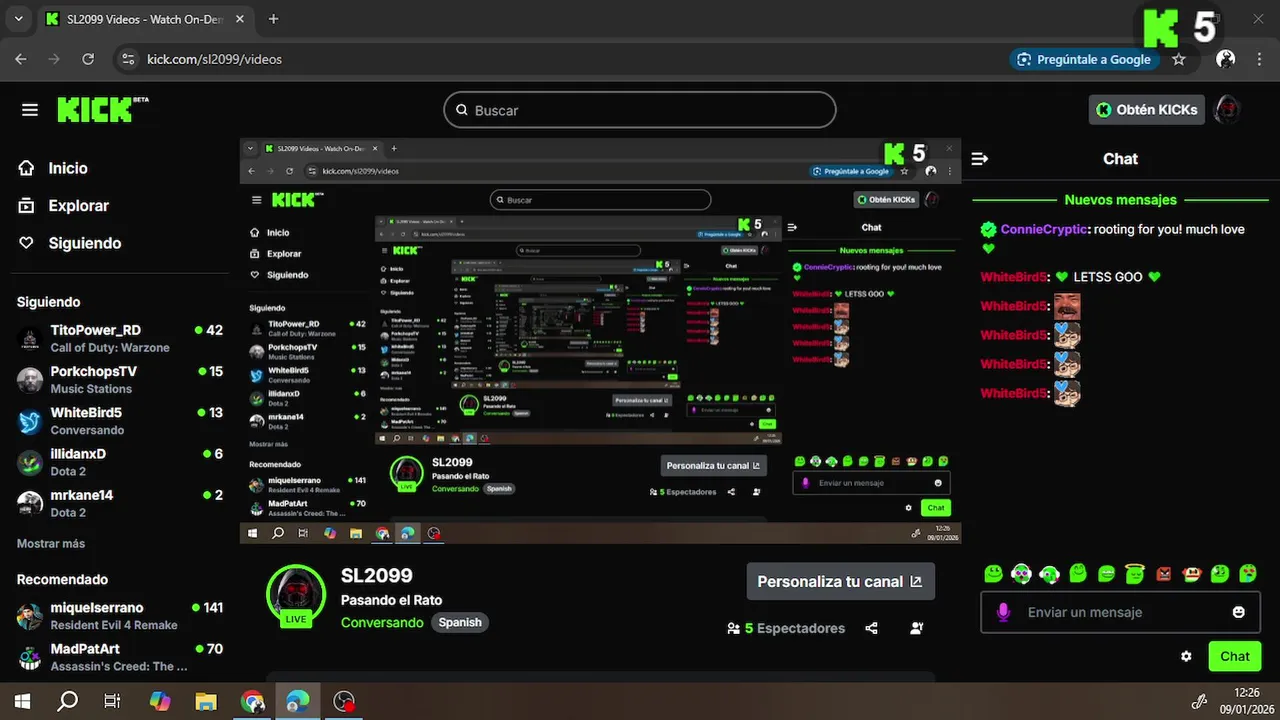Screen dimensions: 1280x720
Task: Click the Obtén KICKs button
Action: click(1146, 110)
